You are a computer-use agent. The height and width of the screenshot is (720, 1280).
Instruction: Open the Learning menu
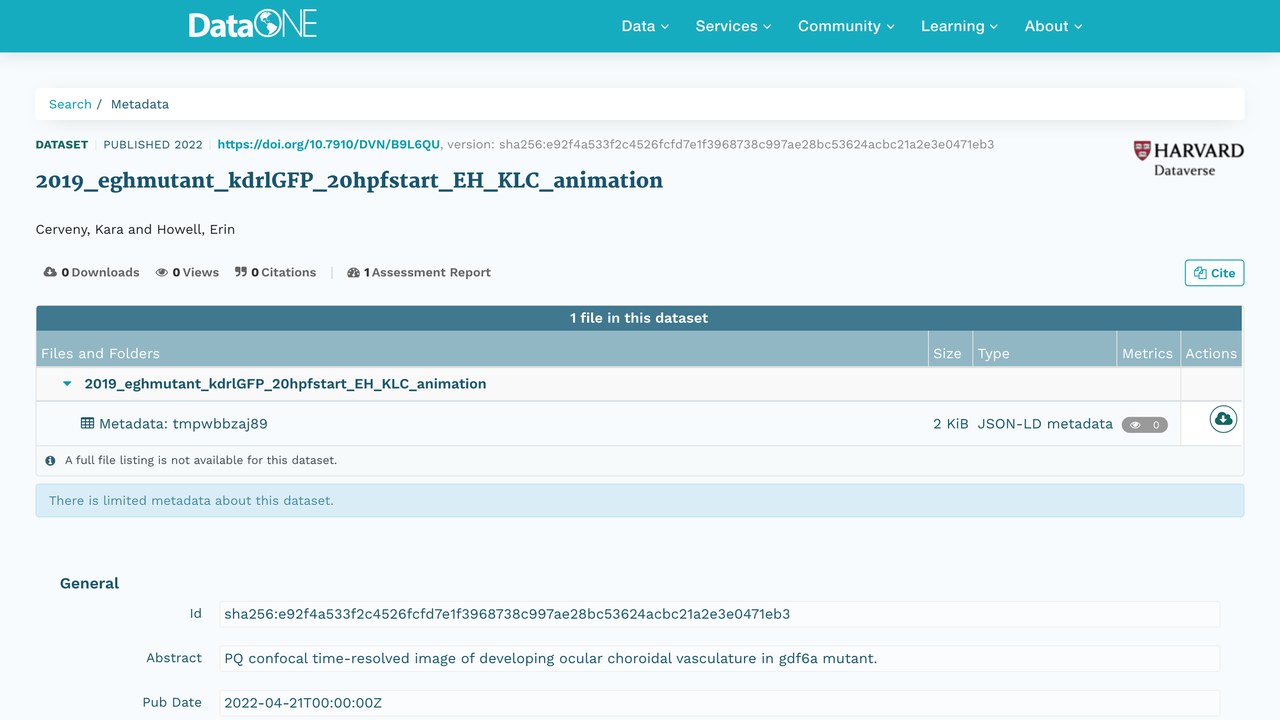pos(959,26)
